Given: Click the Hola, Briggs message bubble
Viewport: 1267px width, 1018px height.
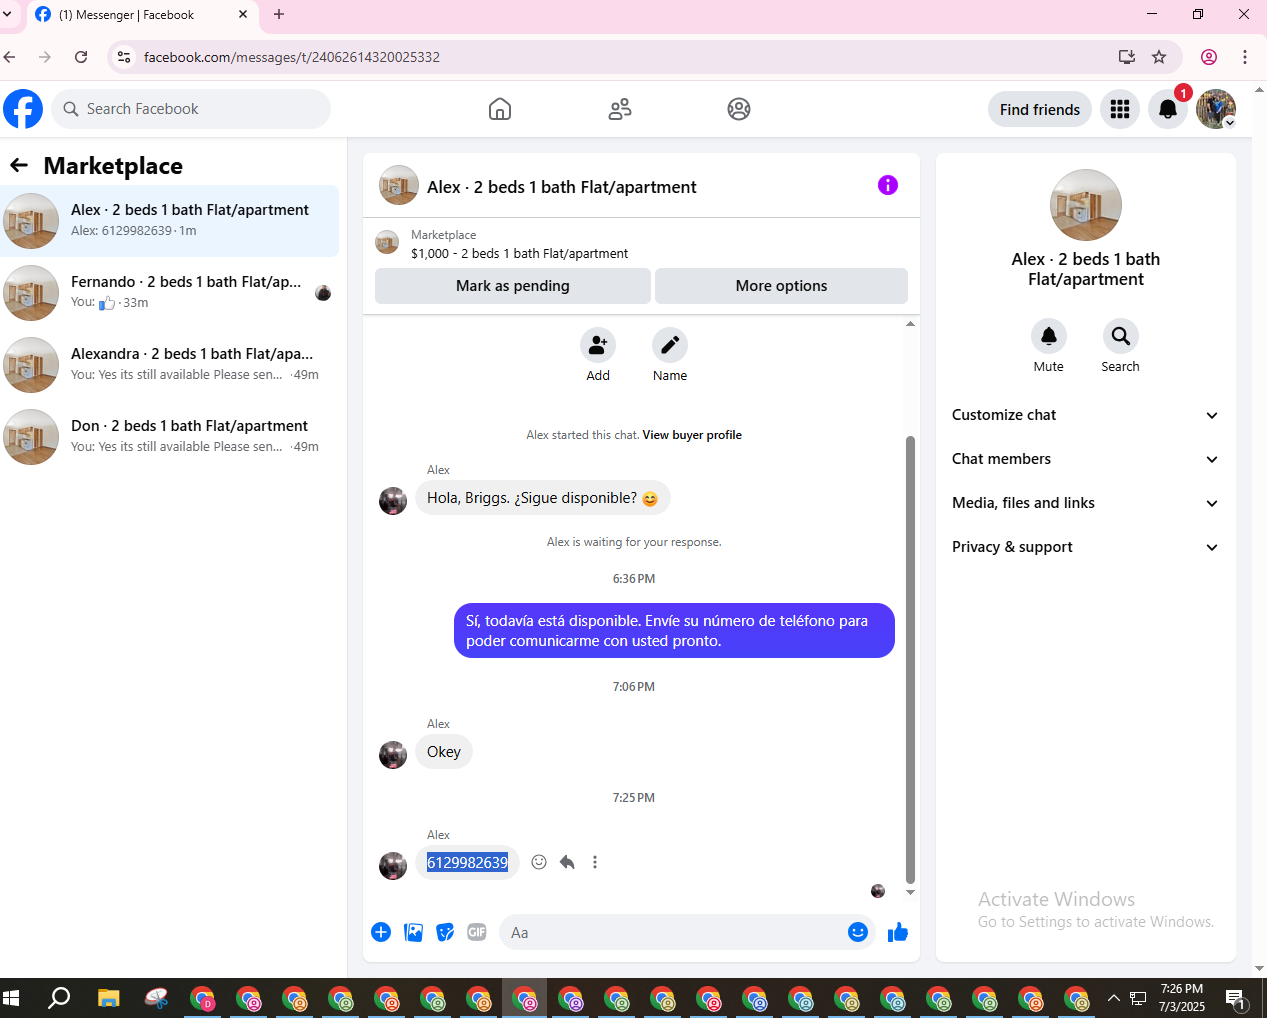Looking at the screenshot, I should tap(543, 498).
